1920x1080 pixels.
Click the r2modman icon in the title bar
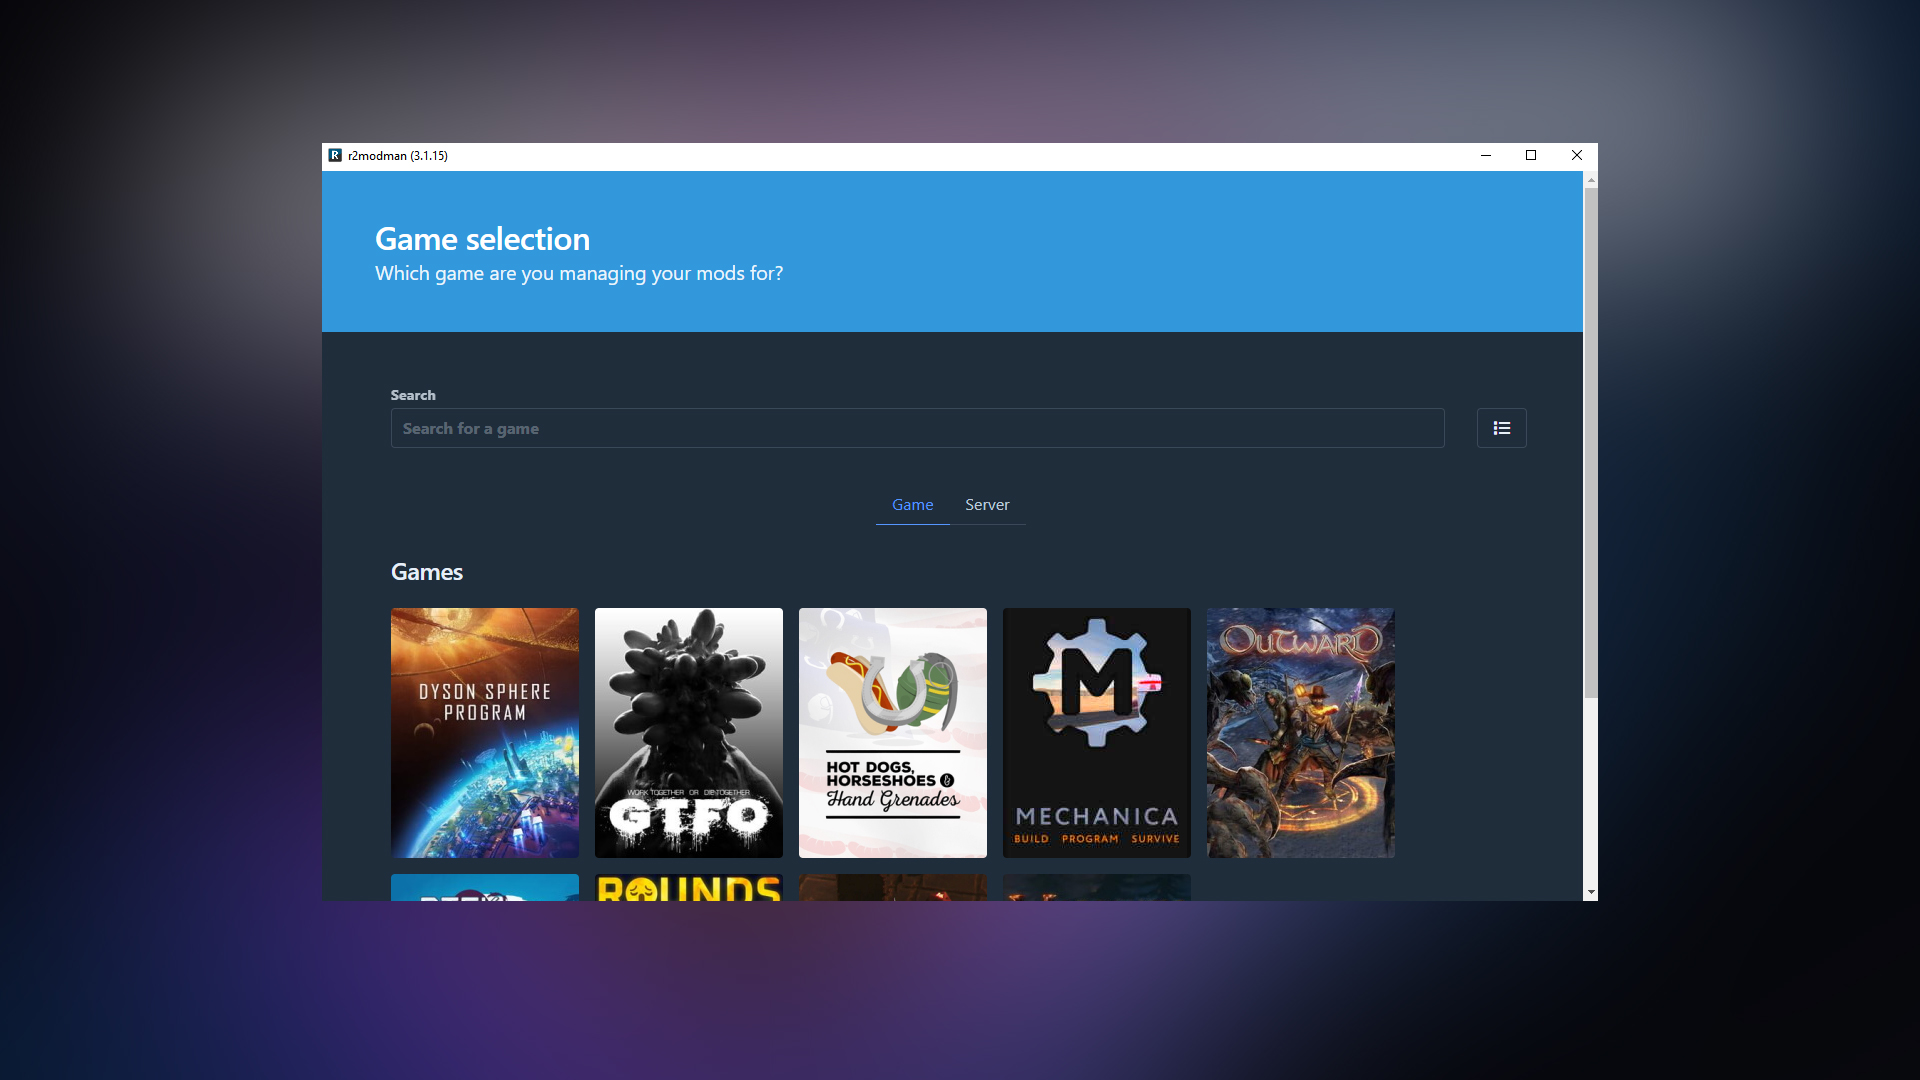tap(335, 155)
